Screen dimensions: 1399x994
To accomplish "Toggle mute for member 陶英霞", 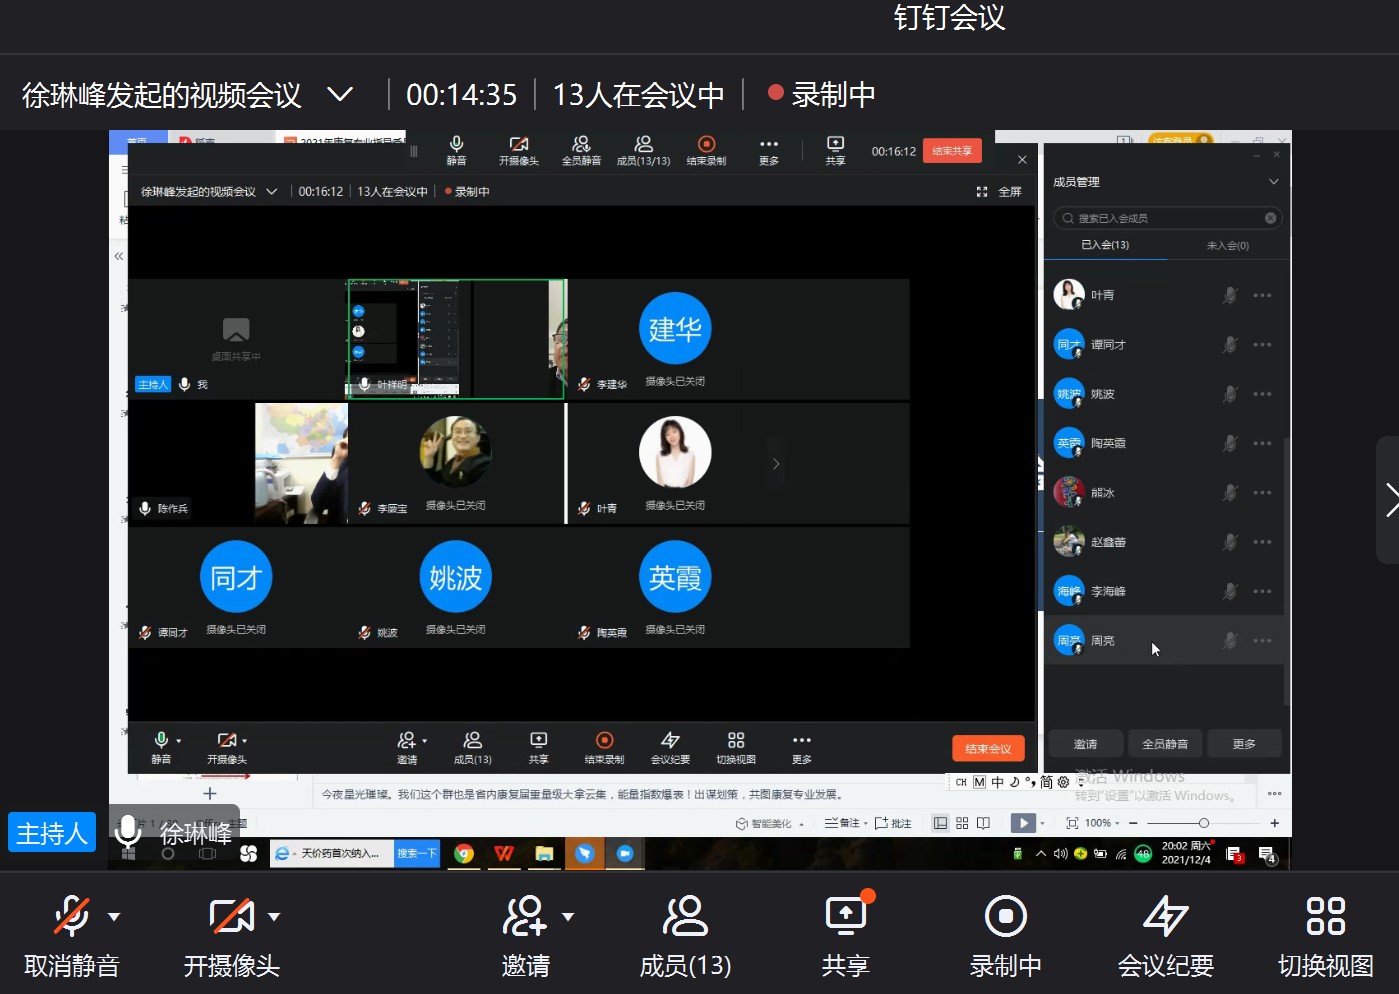I will [x=1230, y=443].
